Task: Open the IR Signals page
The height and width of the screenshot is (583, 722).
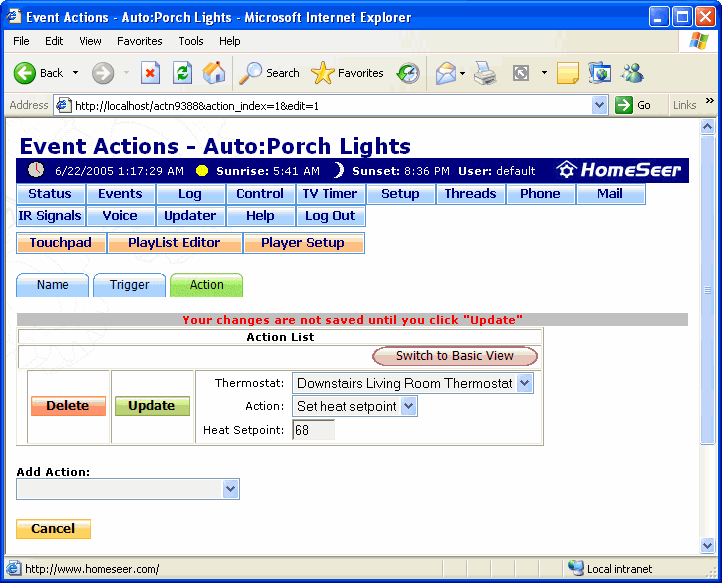Action: coord(50,216)
